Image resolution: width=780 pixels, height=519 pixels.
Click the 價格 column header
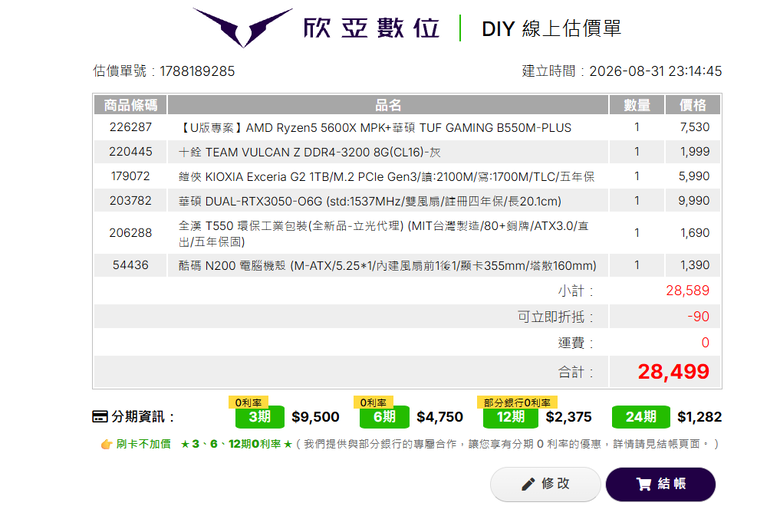[x=693, y=105]
